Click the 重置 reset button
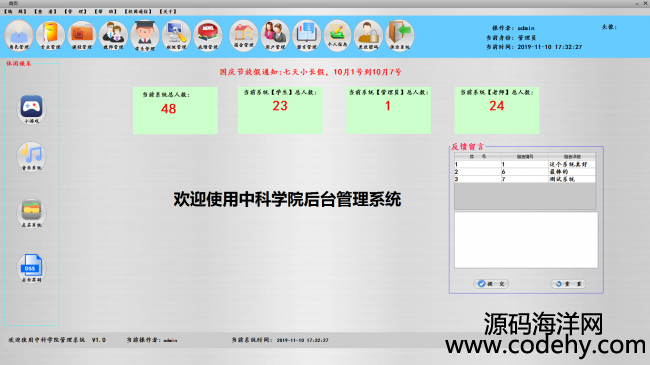The height and width of the screenshot is (365, 650). pos(568,284)
